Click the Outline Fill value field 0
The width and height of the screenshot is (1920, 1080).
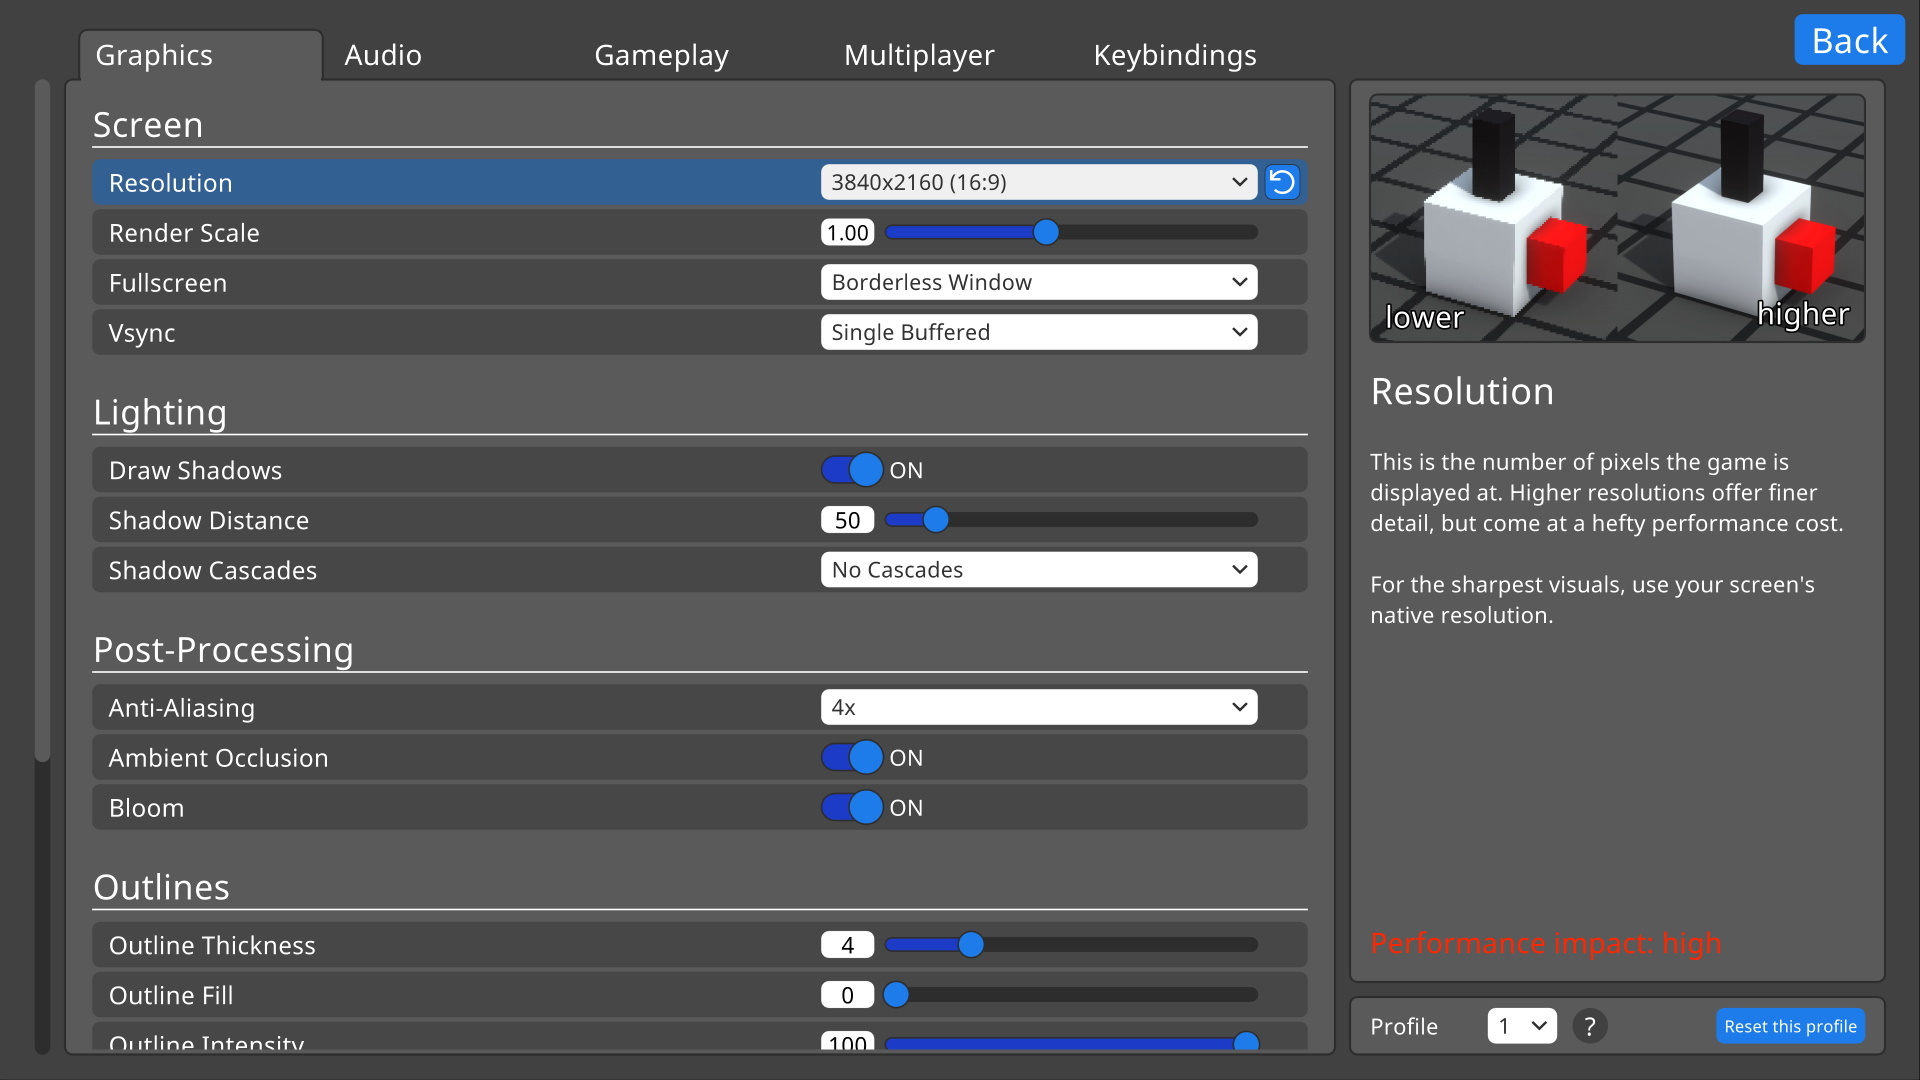tap(848, 995)
